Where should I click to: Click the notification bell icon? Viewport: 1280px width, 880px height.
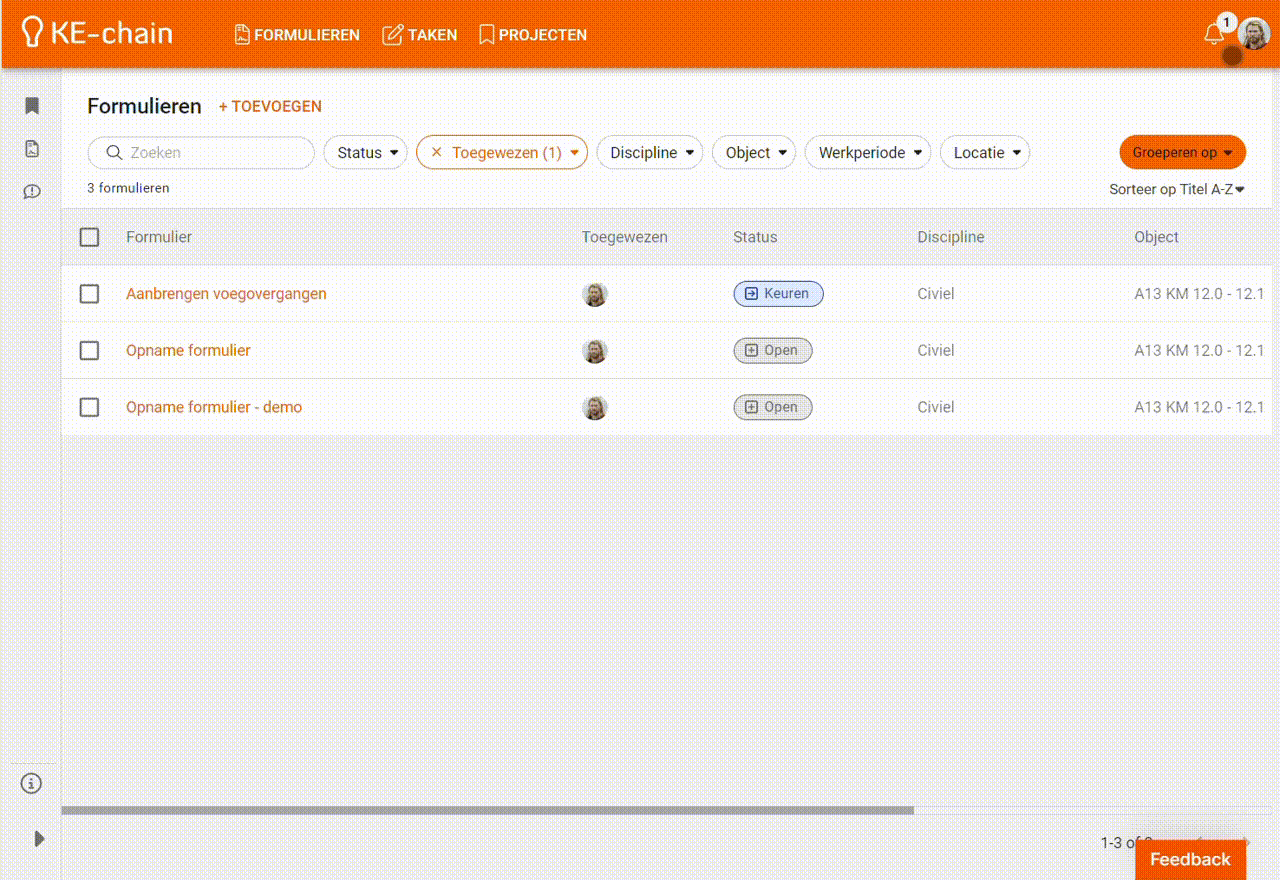coord(1214,34)
